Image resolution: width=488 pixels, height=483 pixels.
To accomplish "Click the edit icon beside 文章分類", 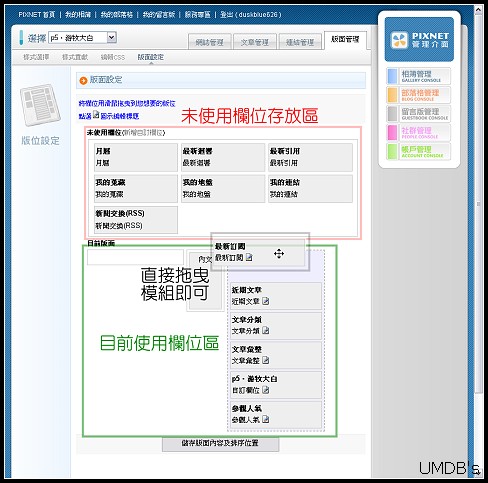I will [266, 330].
